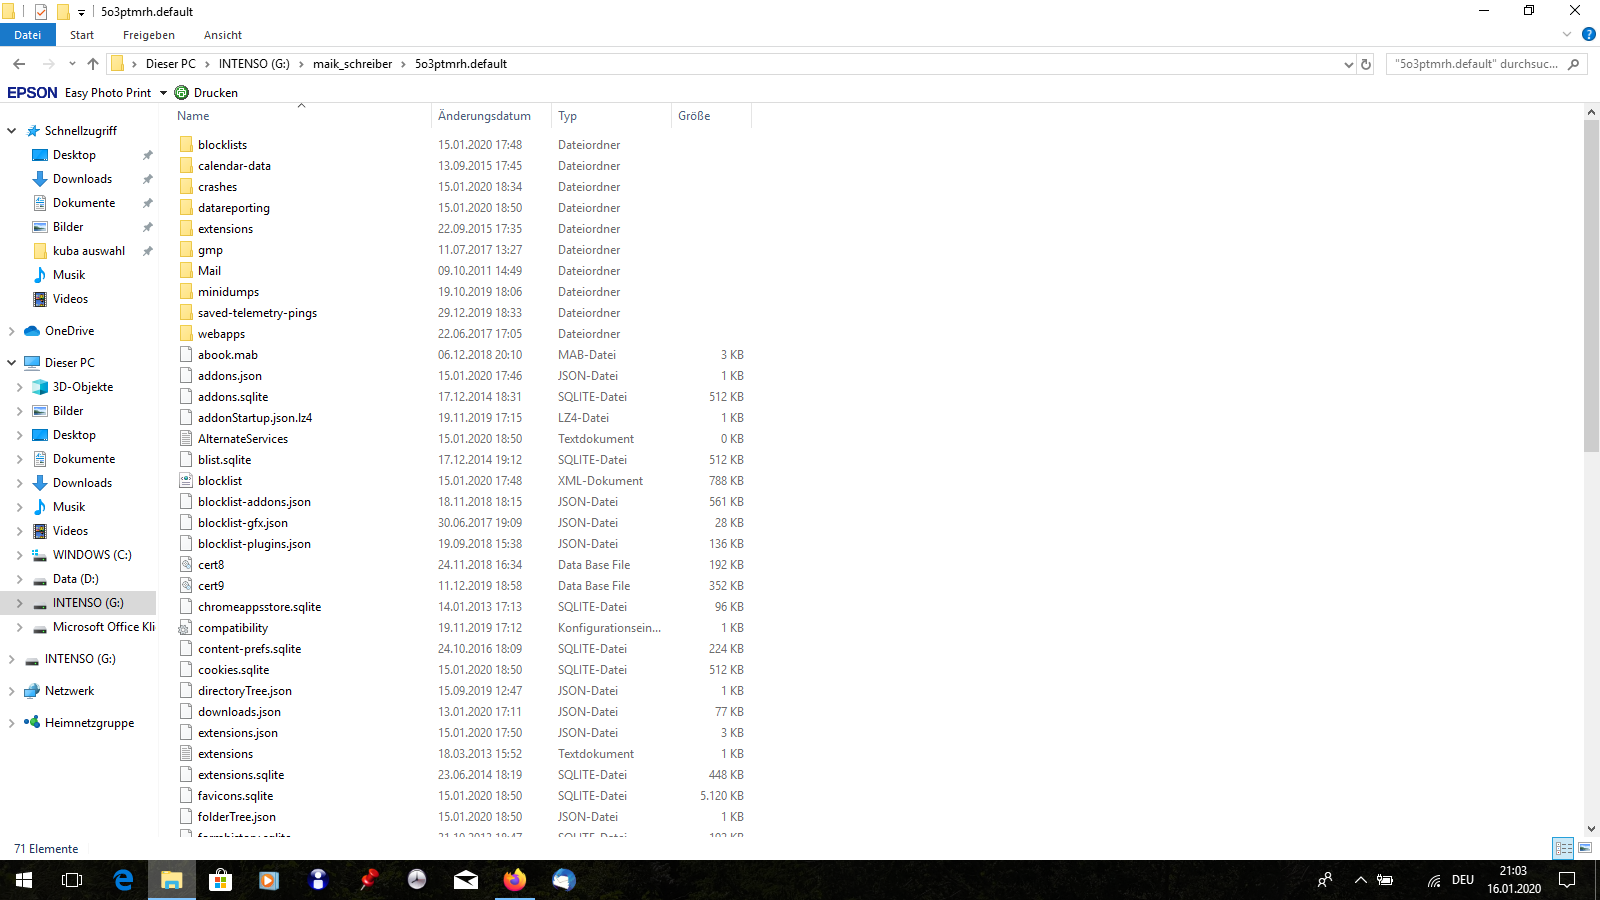Click INTENSO (G:) in the address breadcrumb

click(254, 64)
